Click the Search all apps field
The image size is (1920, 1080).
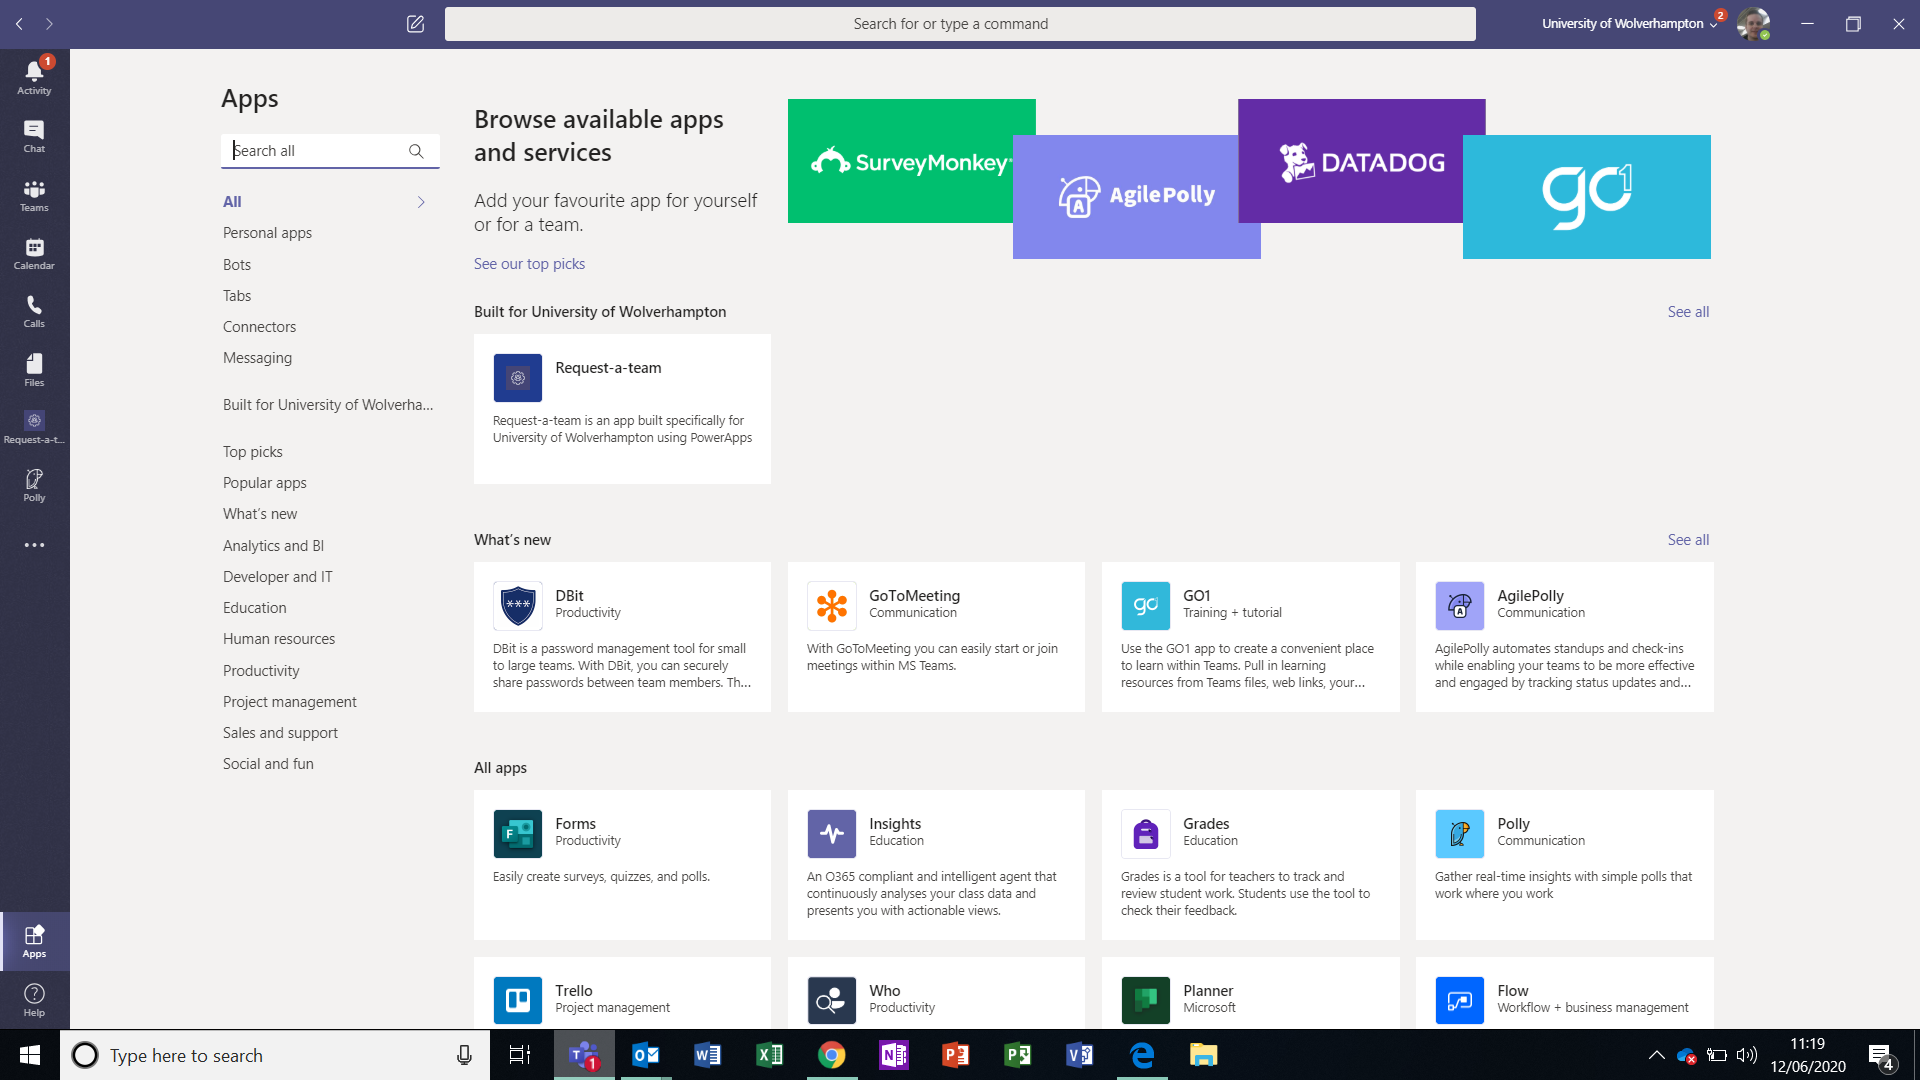click(x=315, y=151)
